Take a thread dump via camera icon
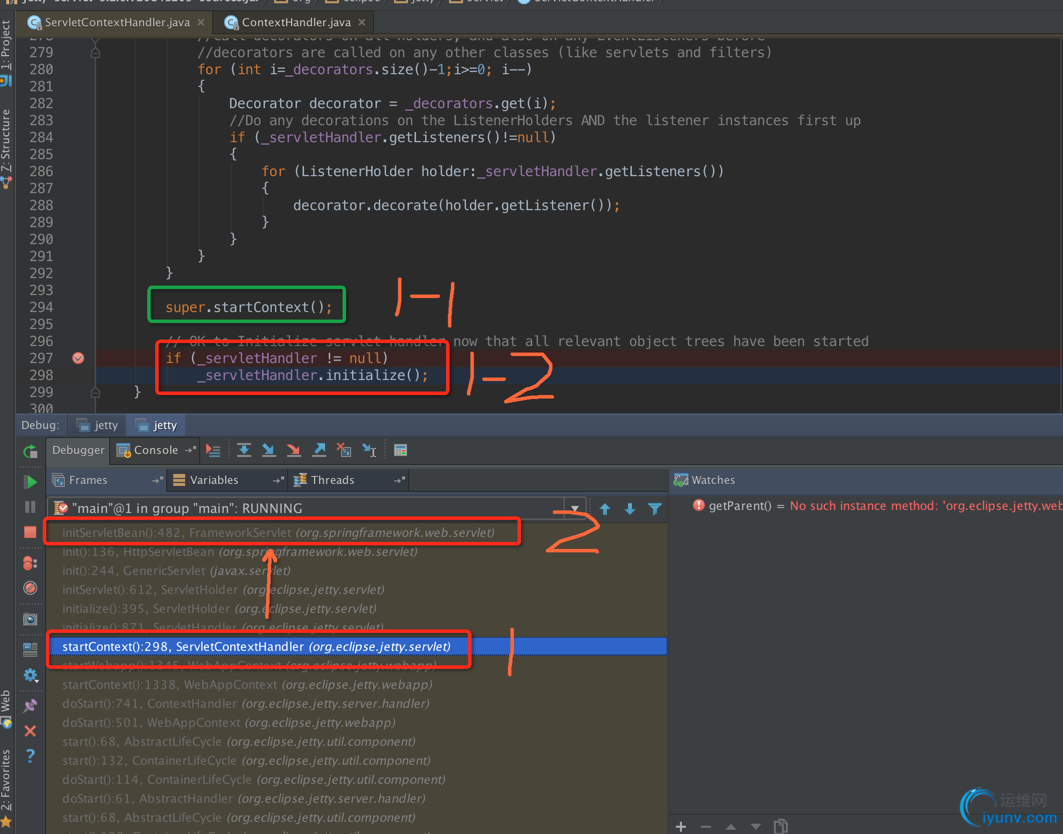This screenshot has height=834, width=1063. 30,619
